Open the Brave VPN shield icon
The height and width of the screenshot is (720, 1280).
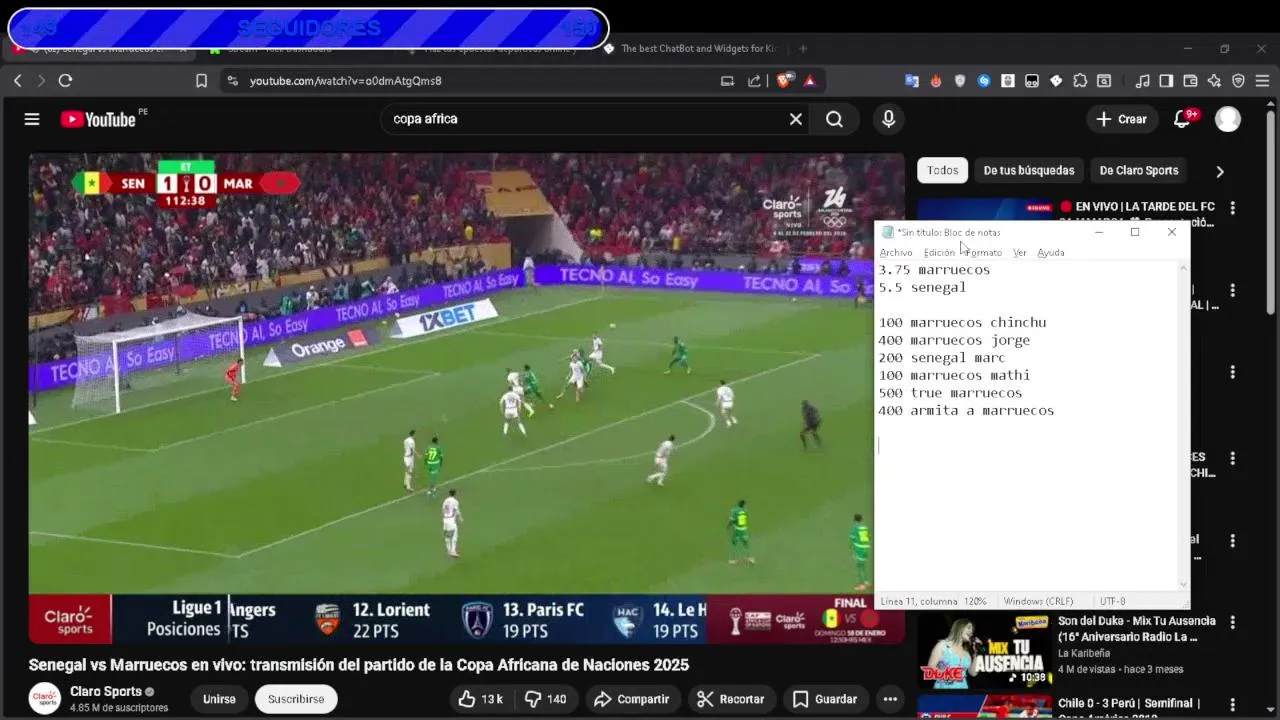pos(1238,81)
